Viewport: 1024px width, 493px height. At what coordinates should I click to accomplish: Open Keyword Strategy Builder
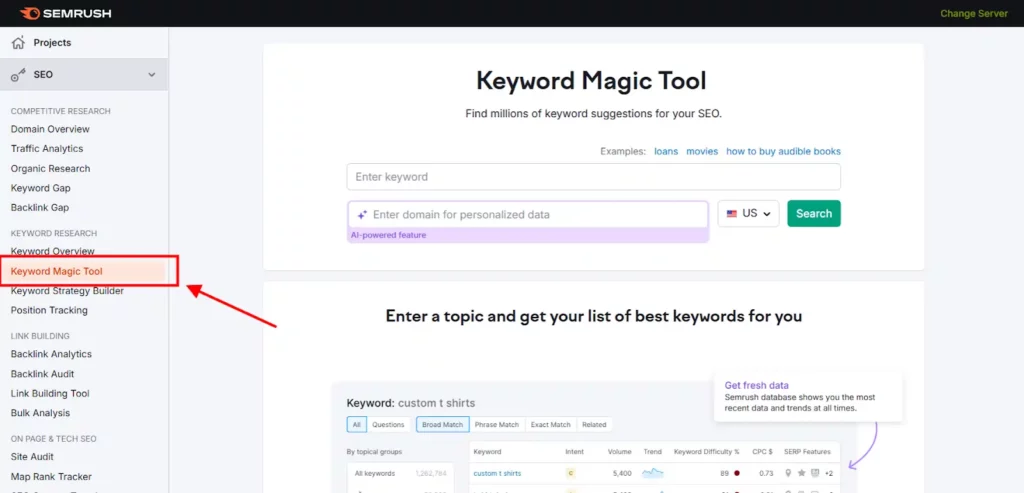67,291
